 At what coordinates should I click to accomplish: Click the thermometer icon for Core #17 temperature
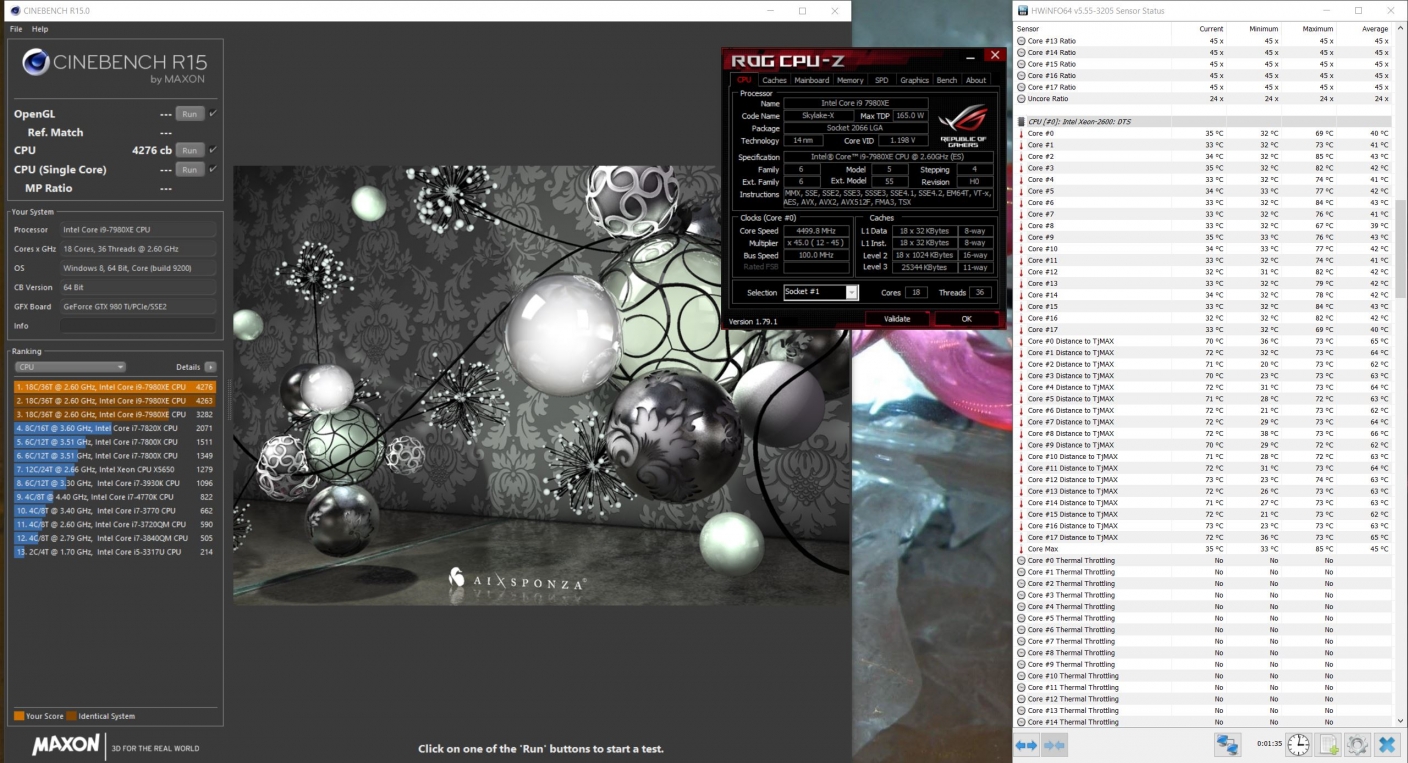tap(1021, 330)
